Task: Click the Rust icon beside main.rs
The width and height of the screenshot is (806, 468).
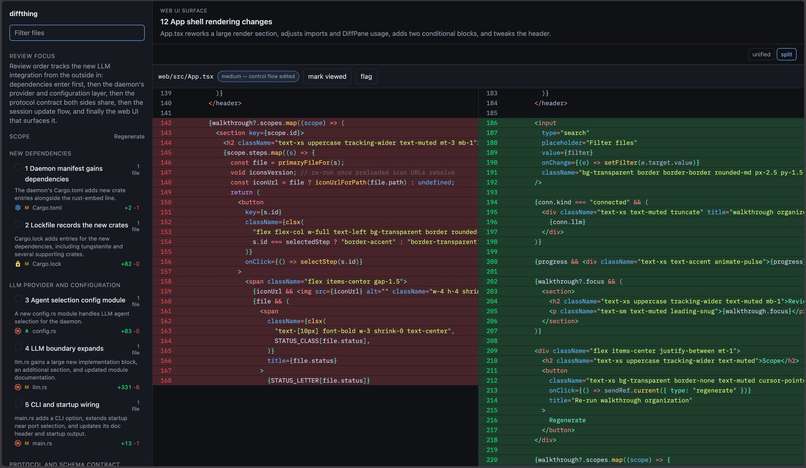Action: (x=18, y=443)
